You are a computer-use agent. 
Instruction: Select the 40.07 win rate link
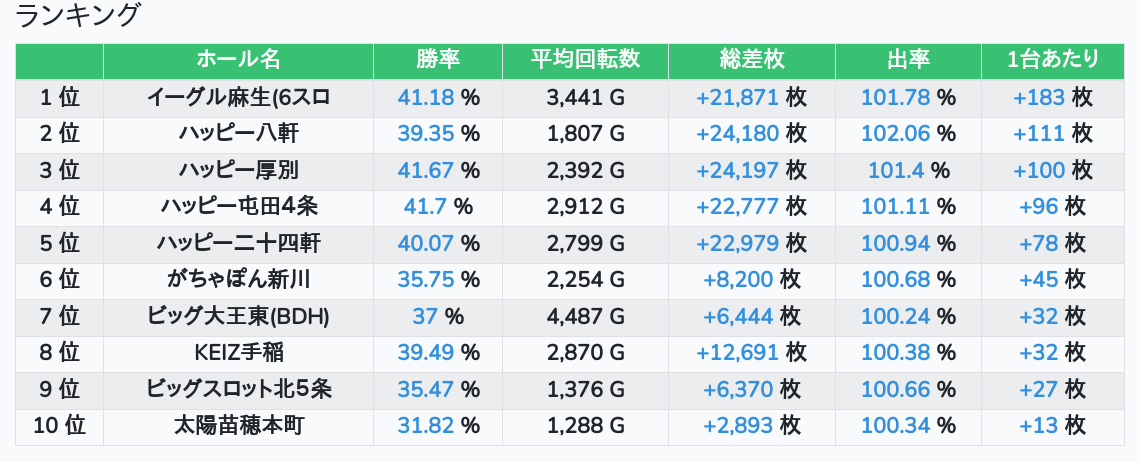coord(426,243)
